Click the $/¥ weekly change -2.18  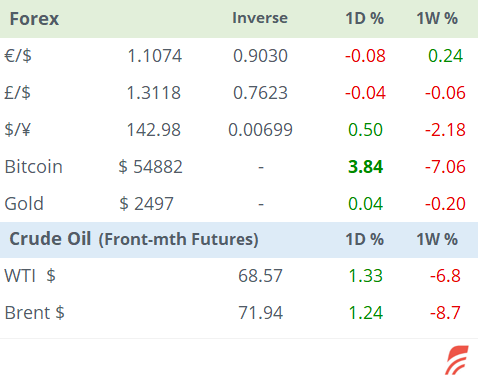click(x=445, y=130)
